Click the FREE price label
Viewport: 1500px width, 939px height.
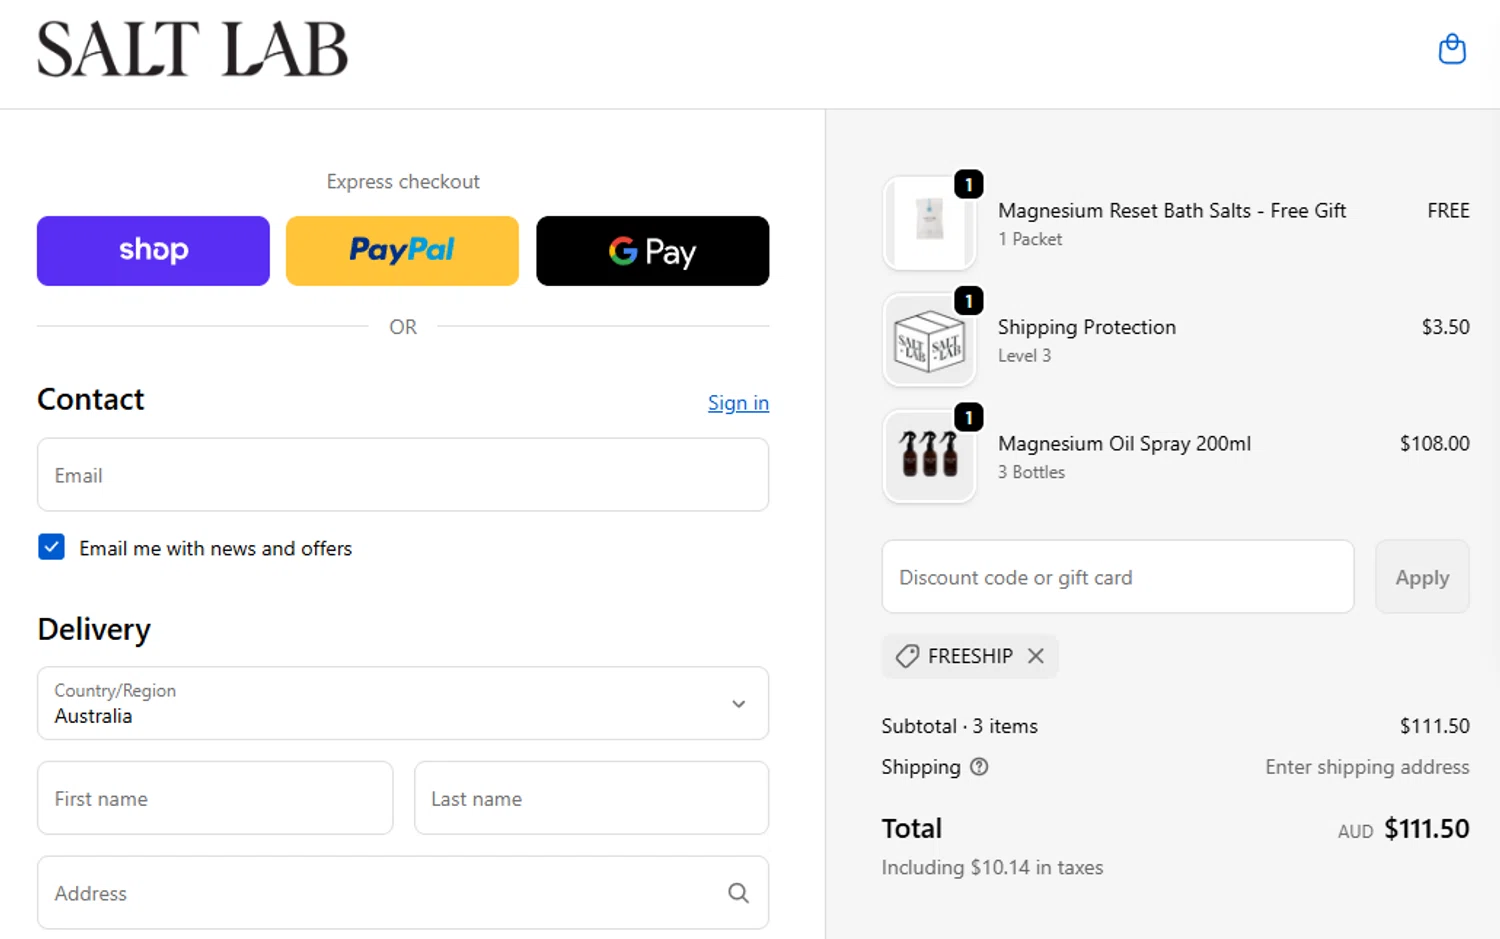(1448, 211)
